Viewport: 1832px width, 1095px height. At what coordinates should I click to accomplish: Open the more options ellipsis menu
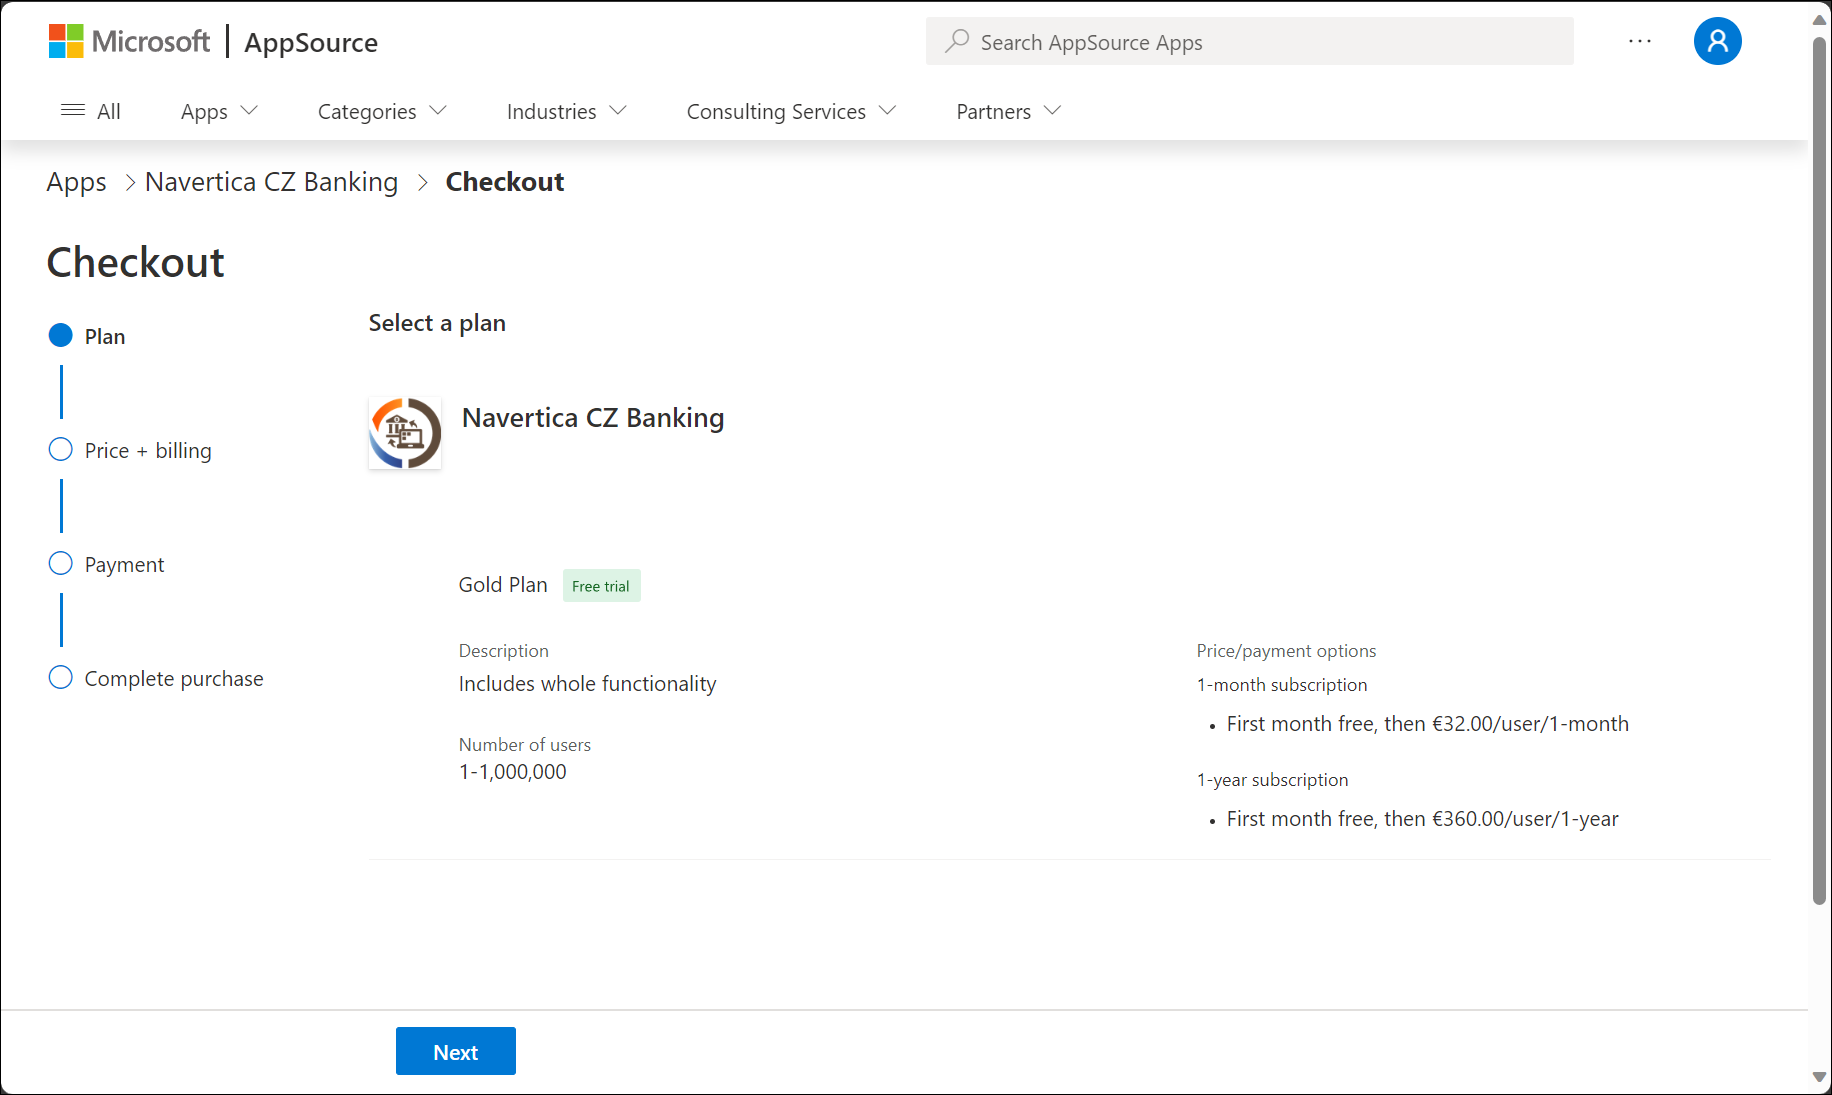click(x=1640, y=41)
